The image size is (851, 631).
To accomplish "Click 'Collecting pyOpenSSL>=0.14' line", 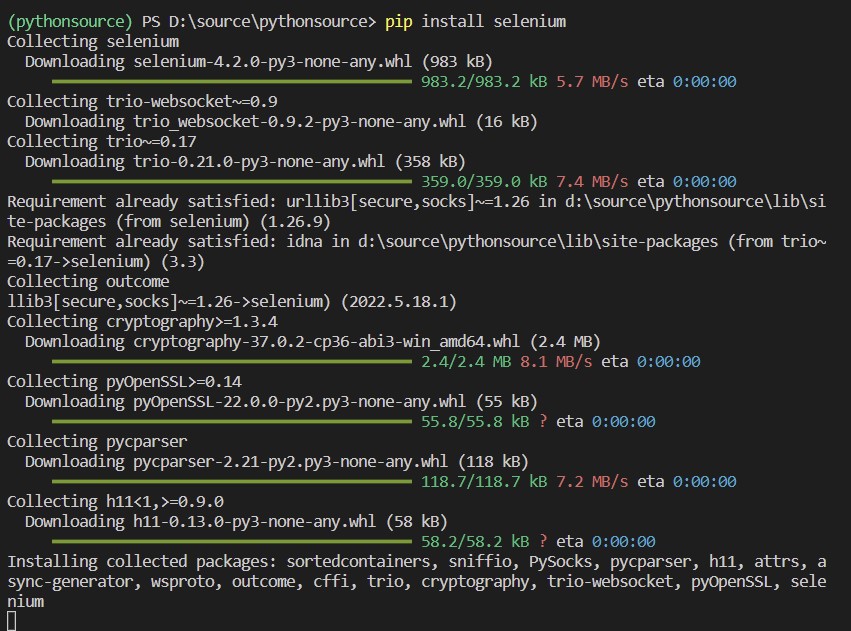I will click(x=124, y=382).
